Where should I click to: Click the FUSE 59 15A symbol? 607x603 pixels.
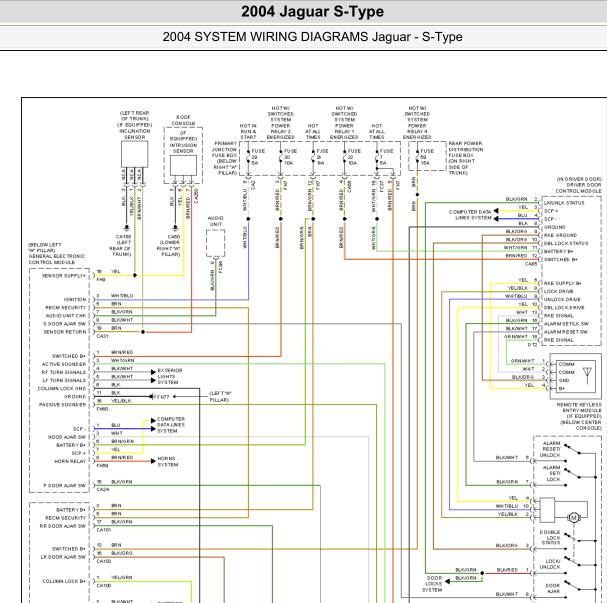click(x=425, y=157)
